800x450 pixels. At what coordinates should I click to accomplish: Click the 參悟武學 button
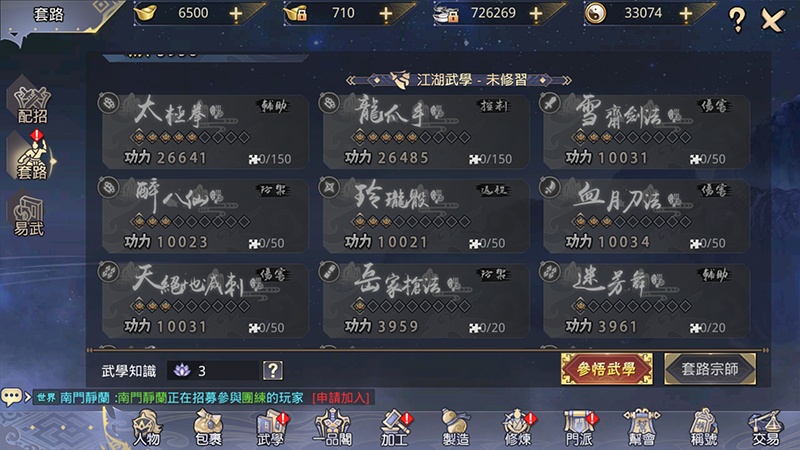607,368
